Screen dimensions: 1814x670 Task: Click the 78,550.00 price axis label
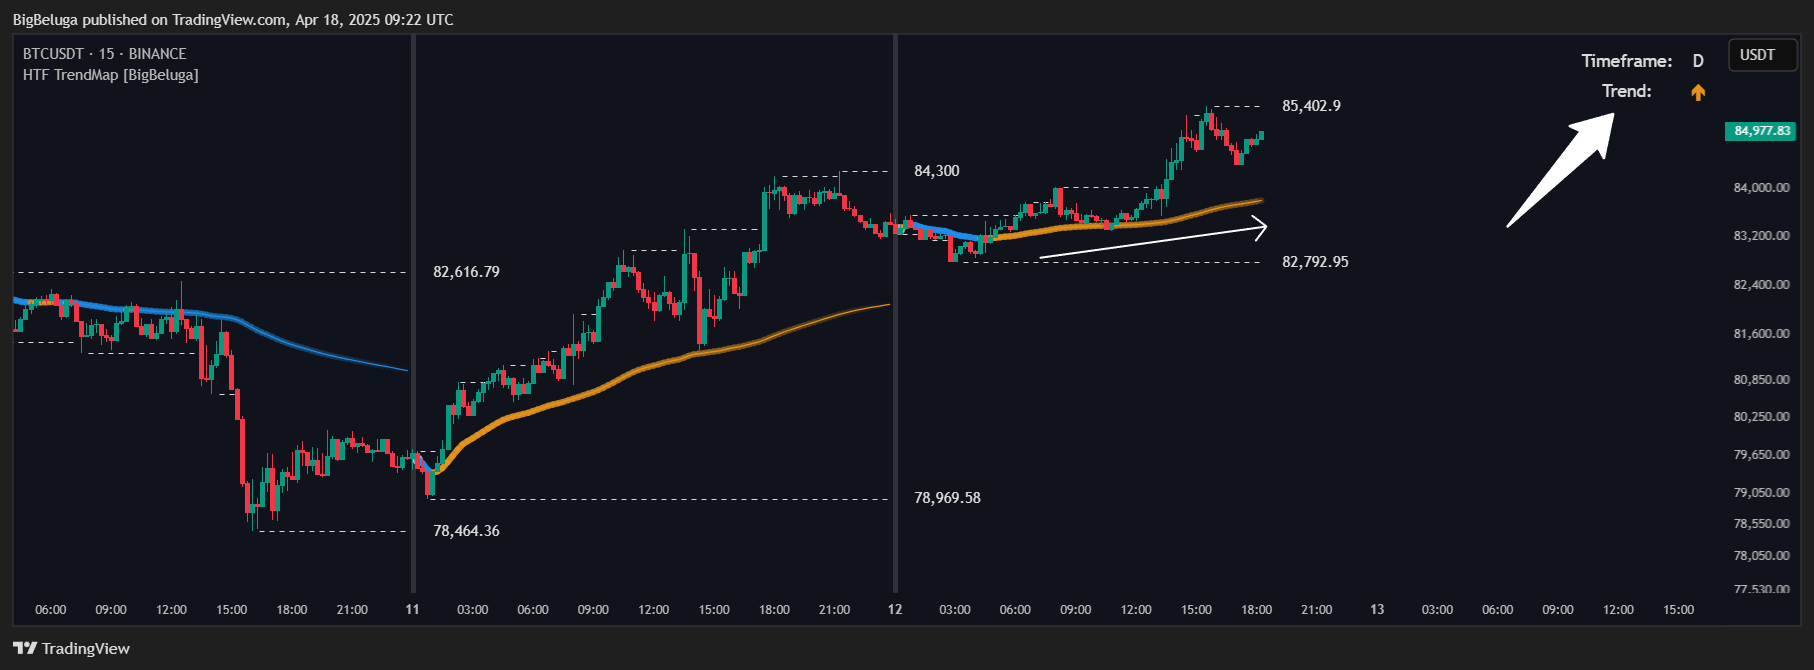[x=1762, y=524]
